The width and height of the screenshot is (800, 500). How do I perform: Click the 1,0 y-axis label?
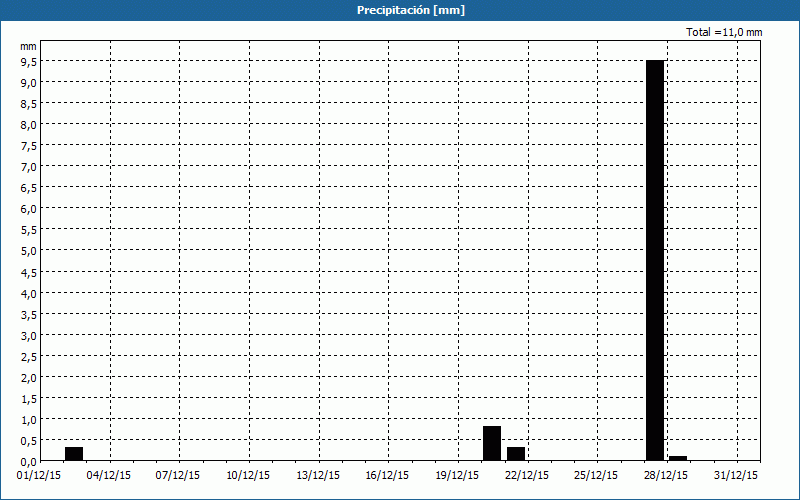pyautogui.click(x=29, y=420)
